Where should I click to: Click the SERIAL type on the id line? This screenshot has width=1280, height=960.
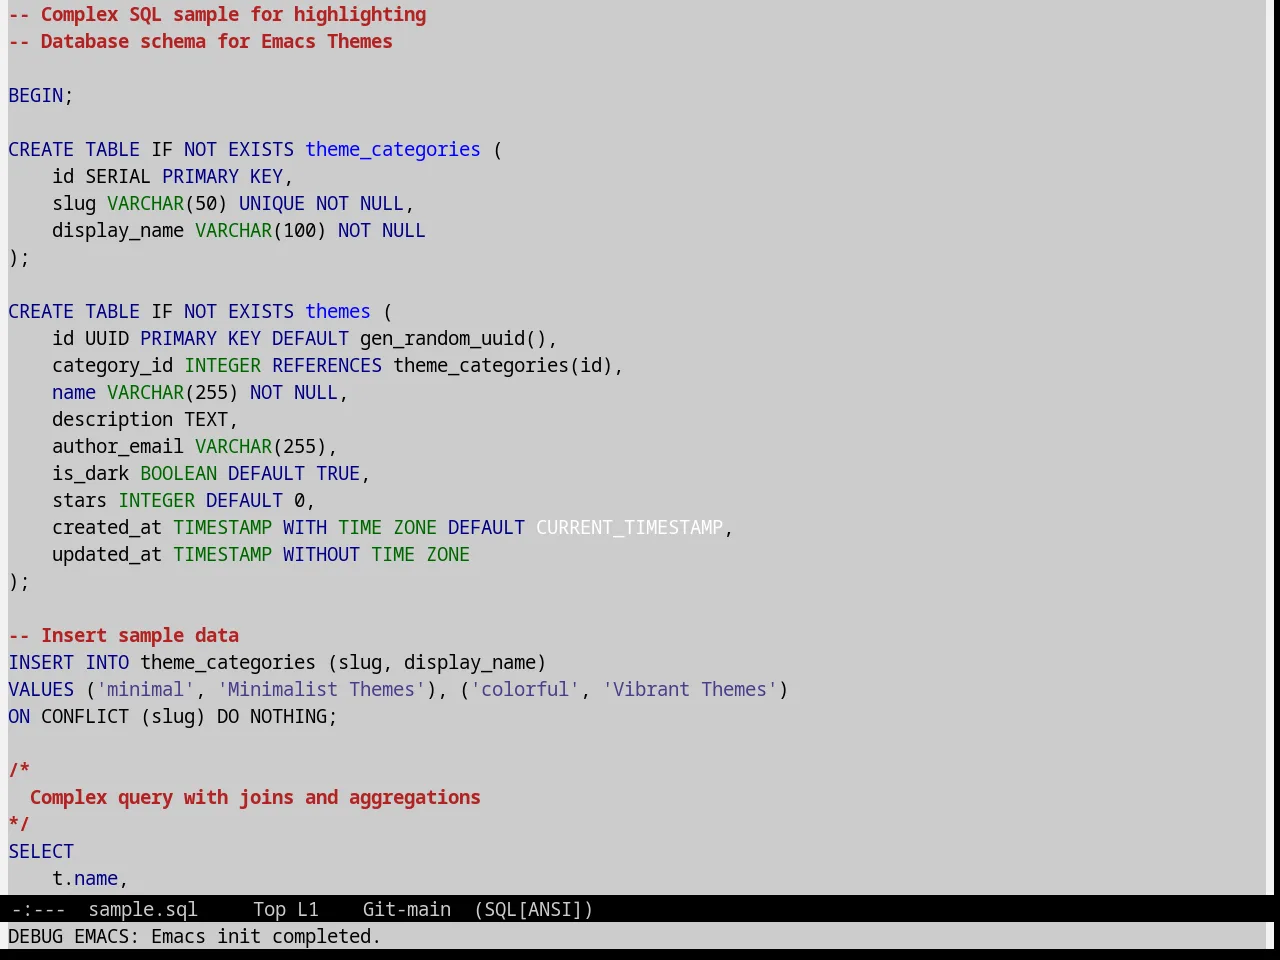(x=118, y=177)
